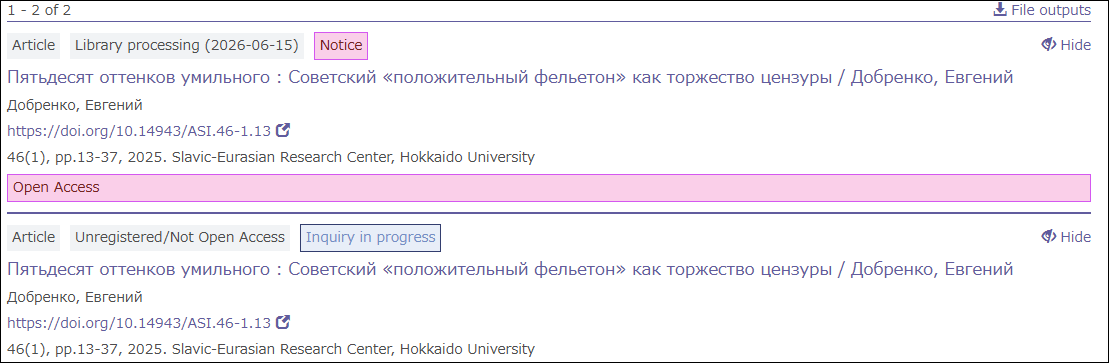Click author Добренко, Евгений under the Notice record
The height and width of the screenshot is (363, 1109).
coord(75,105)
